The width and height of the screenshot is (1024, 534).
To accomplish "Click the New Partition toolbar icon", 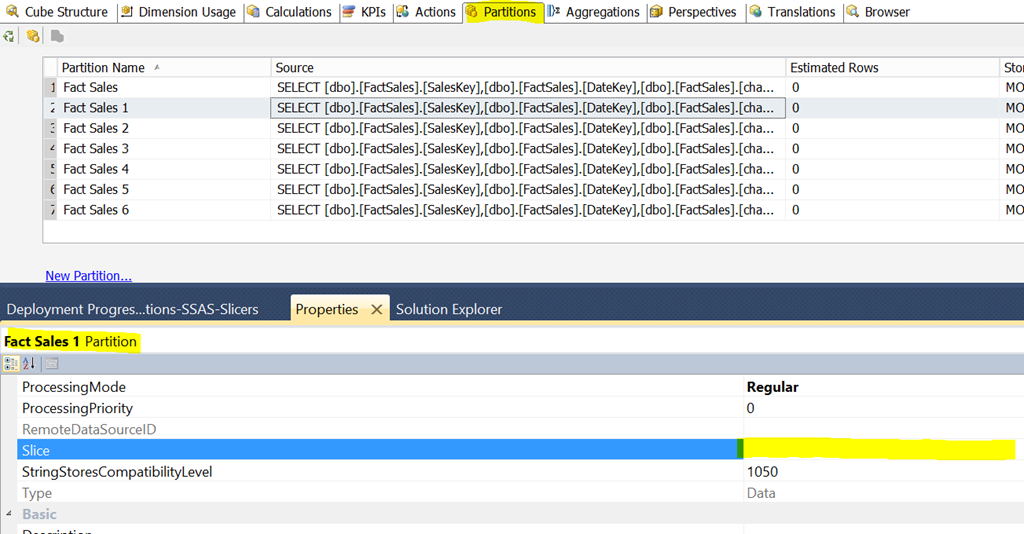I will click(x=33, y=36).
